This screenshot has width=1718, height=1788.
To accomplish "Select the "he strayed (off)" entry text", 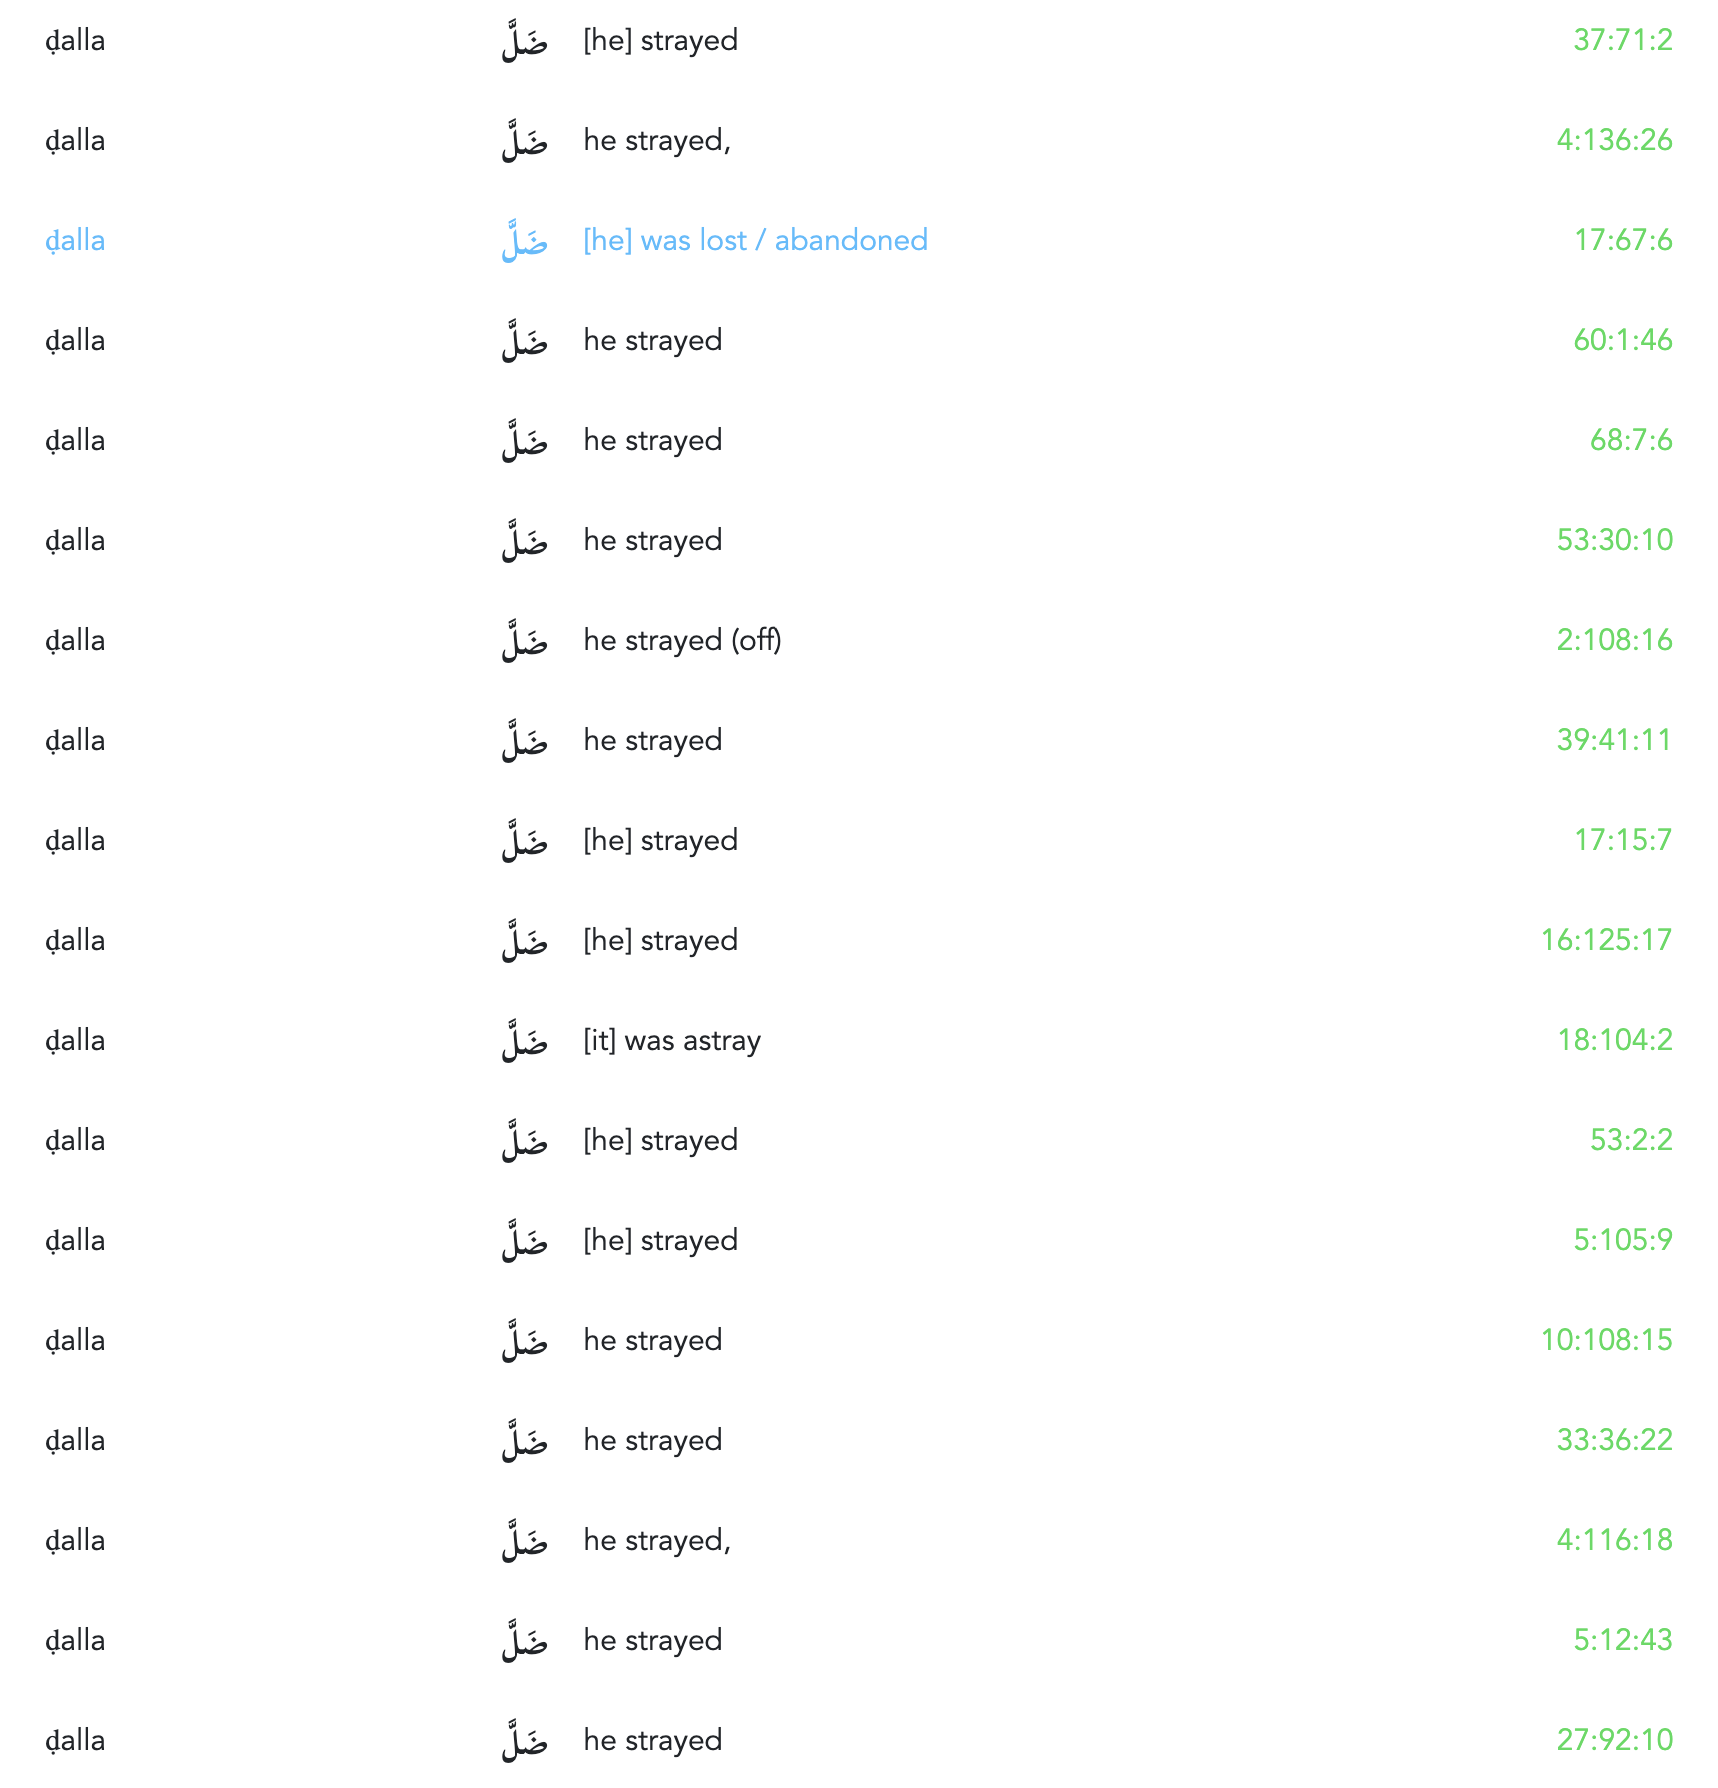I will [x=682, y=640].
